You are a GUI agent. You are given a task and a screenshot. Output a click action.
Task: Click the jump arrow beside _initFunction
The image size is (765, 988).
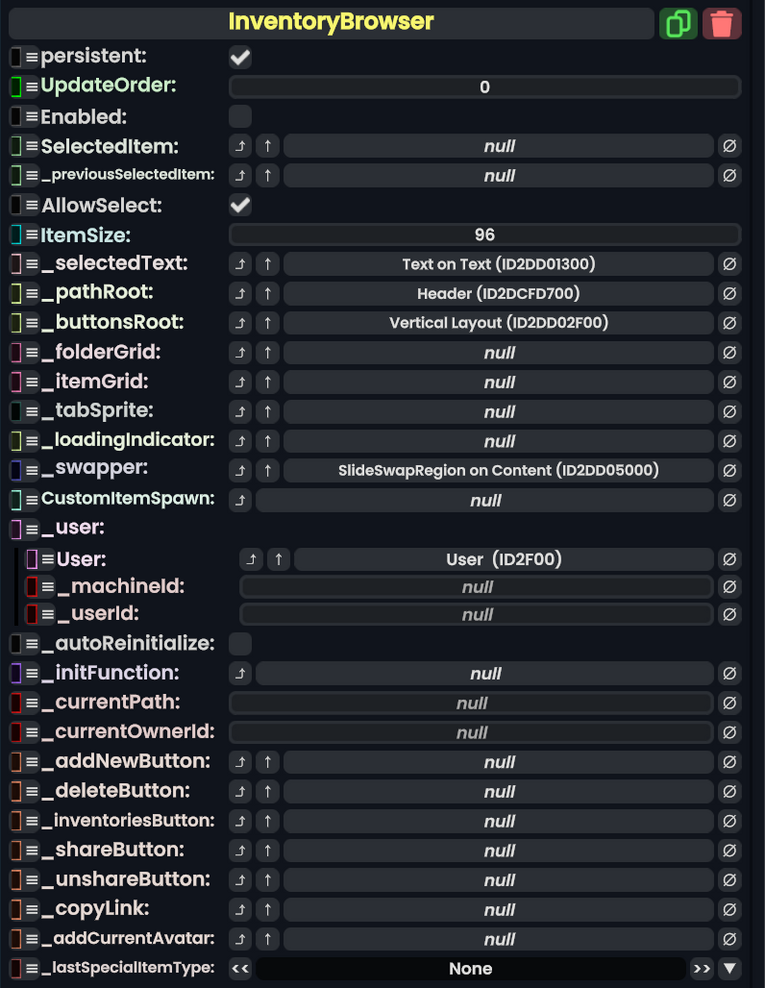point(240,673)
